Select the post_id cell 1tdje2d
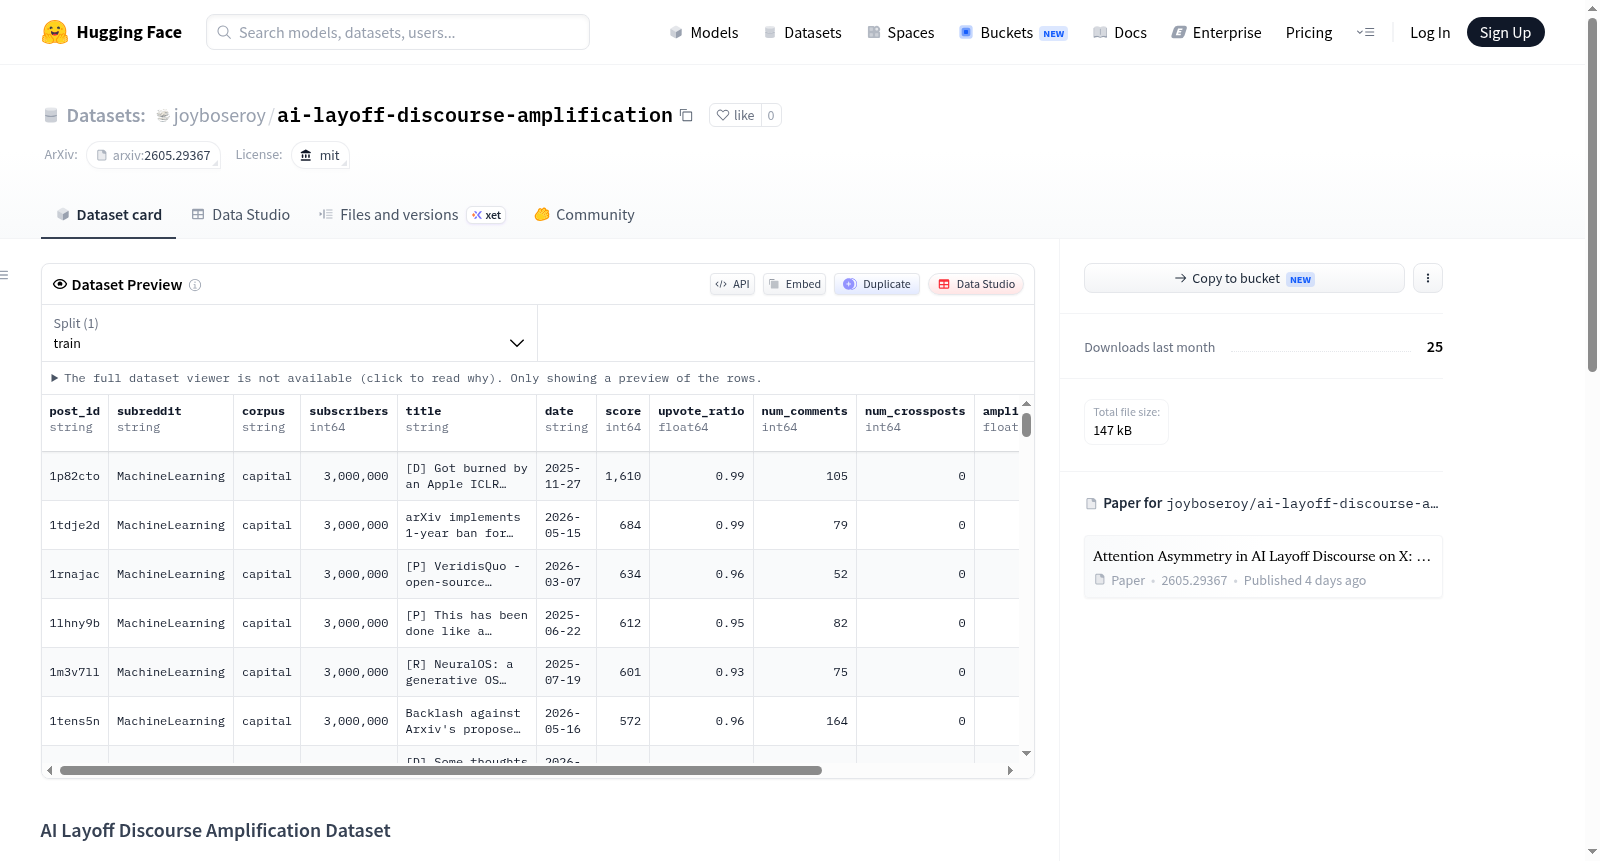 click(x=75, y=525)
